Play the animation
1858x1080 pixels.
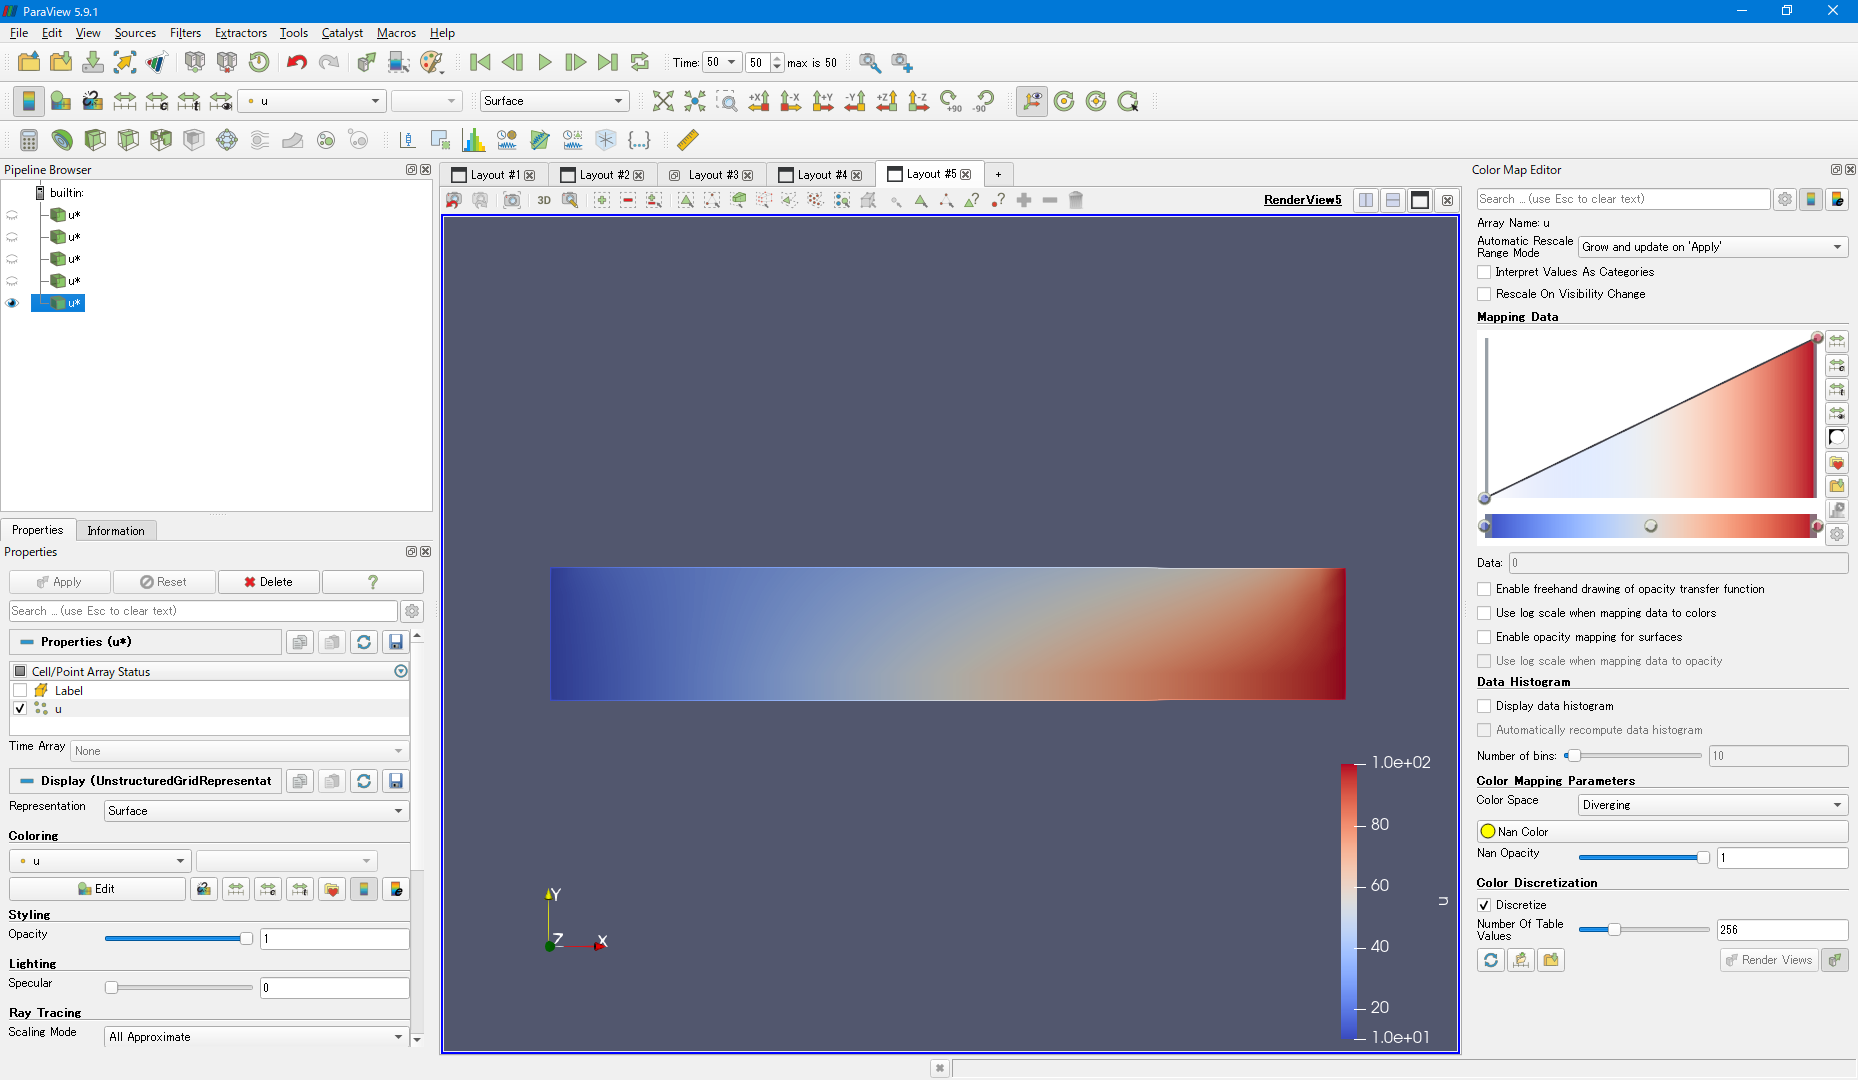tap(545, 62)
